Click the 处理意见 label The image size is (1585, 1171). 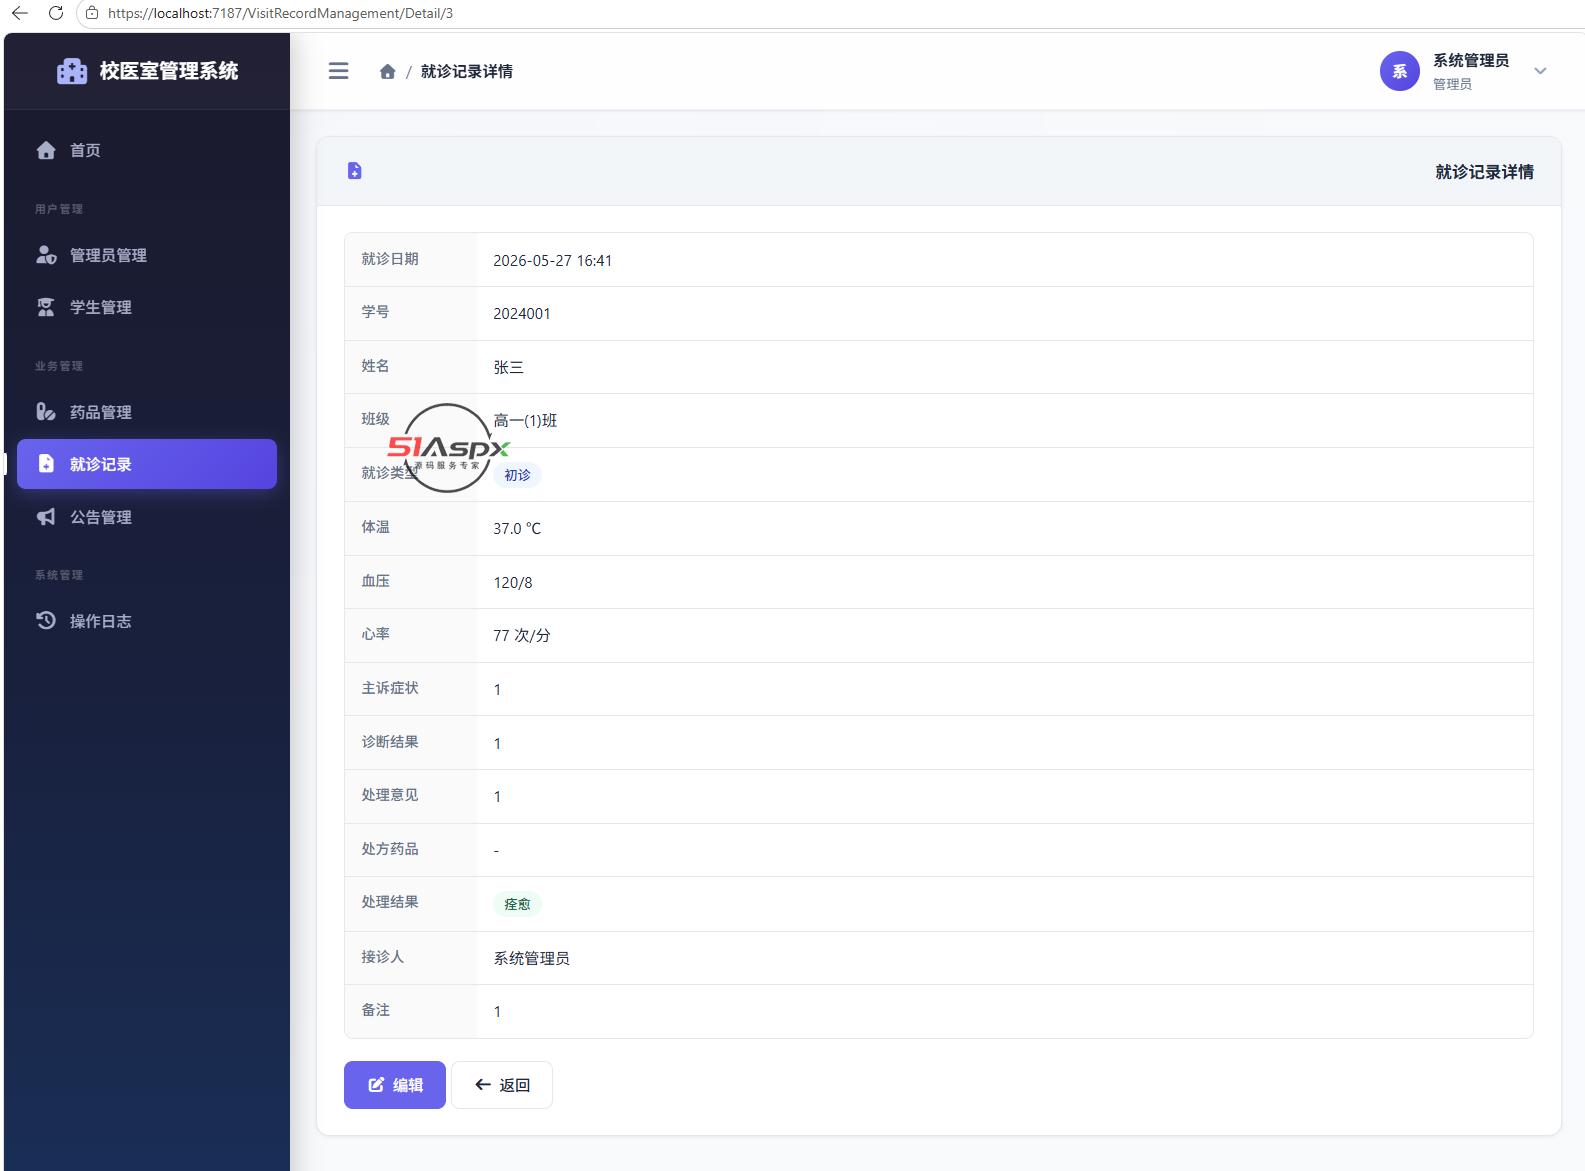(390, 795)
